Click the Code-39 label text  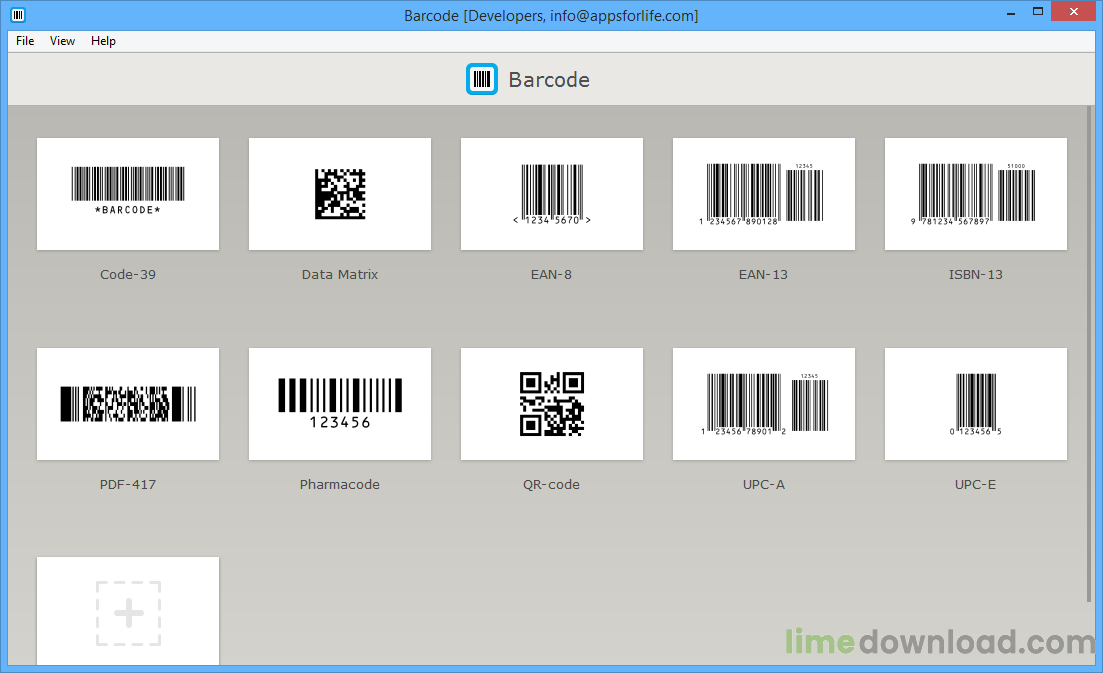tap(127, 274)
